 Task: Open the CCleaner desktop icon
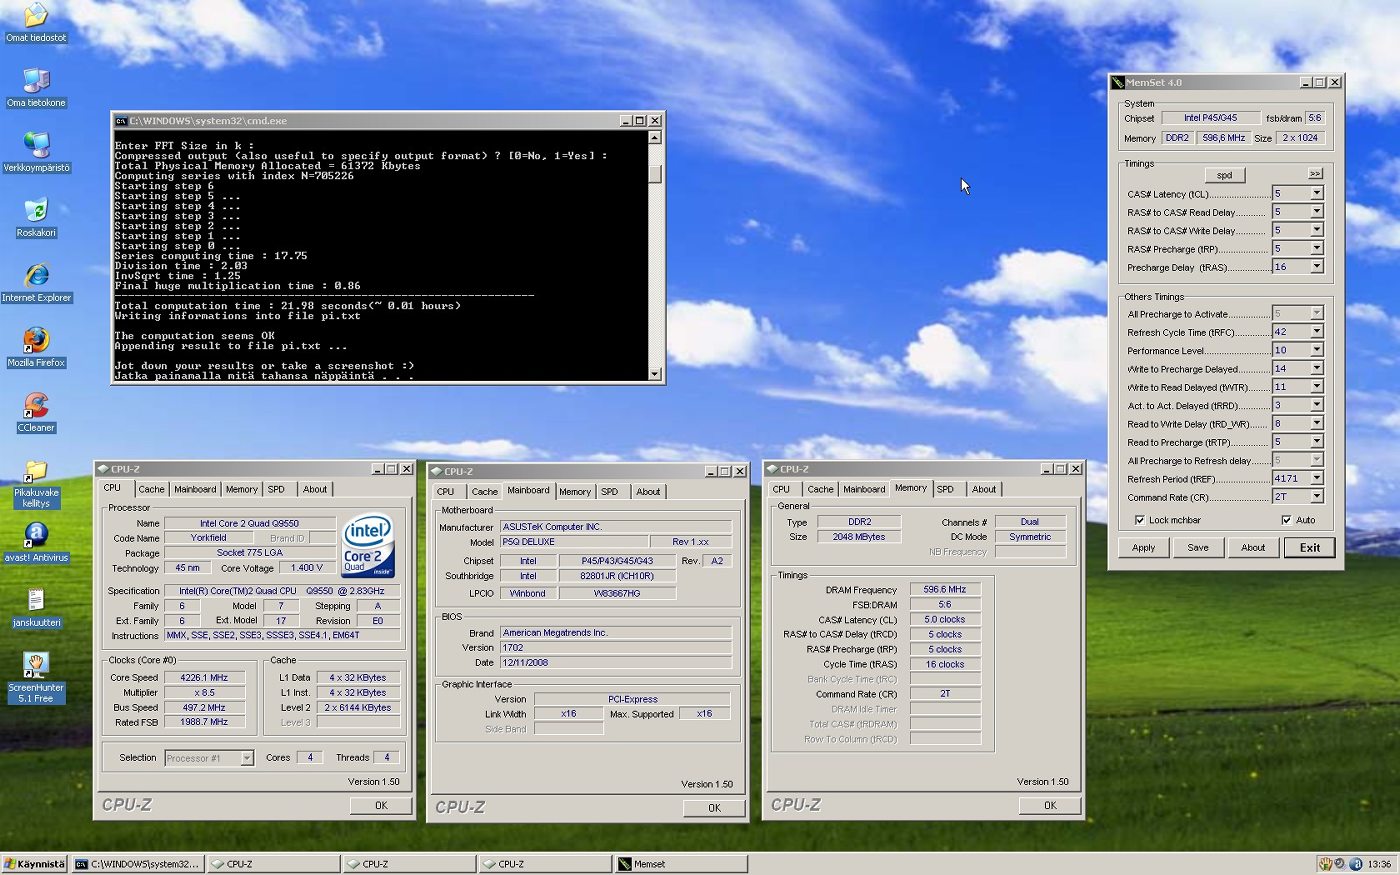click(36, 405)
